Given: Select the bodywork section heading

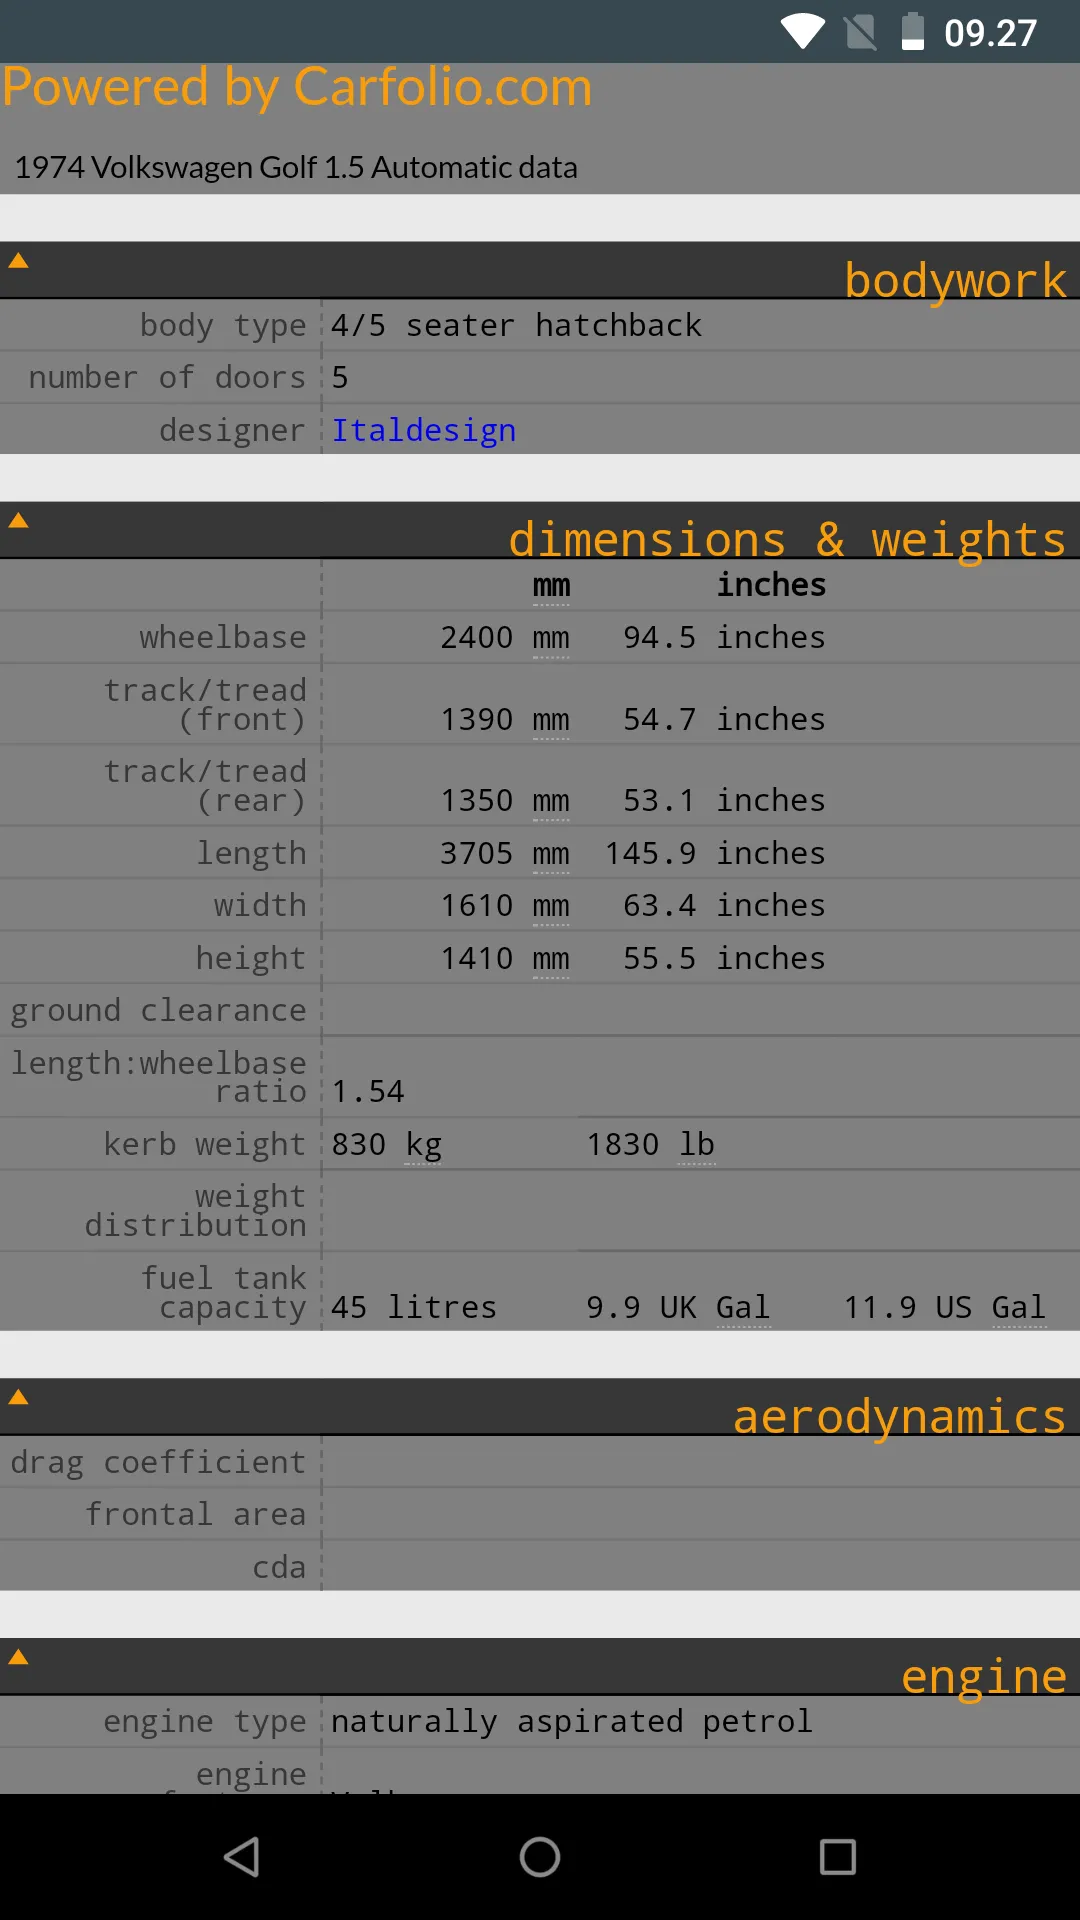Looking at the screenshot, I should (x=956, y=280).
